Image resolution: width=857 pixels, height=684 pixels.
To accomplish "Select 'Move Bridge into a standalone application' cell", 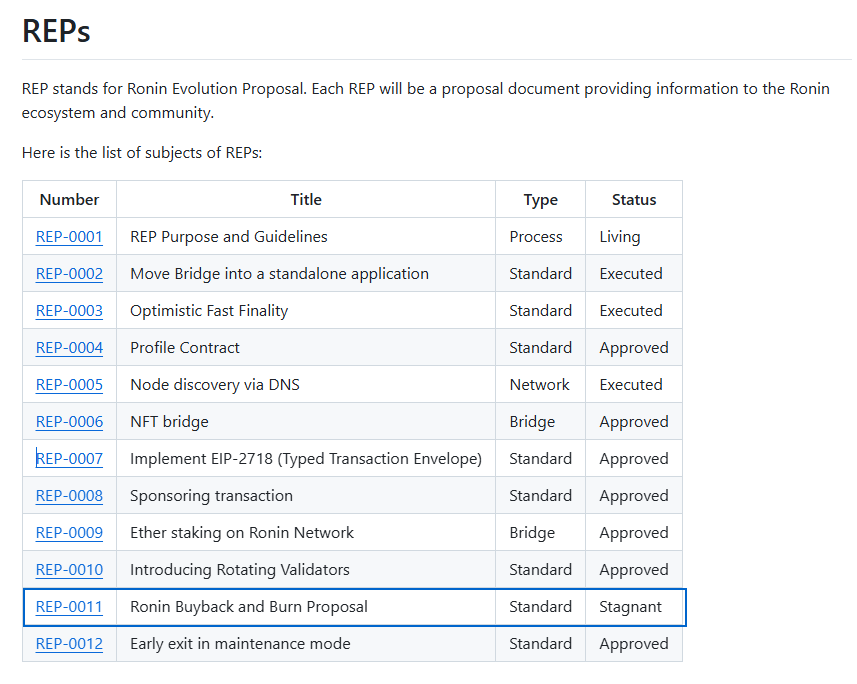I will point(306,273).
